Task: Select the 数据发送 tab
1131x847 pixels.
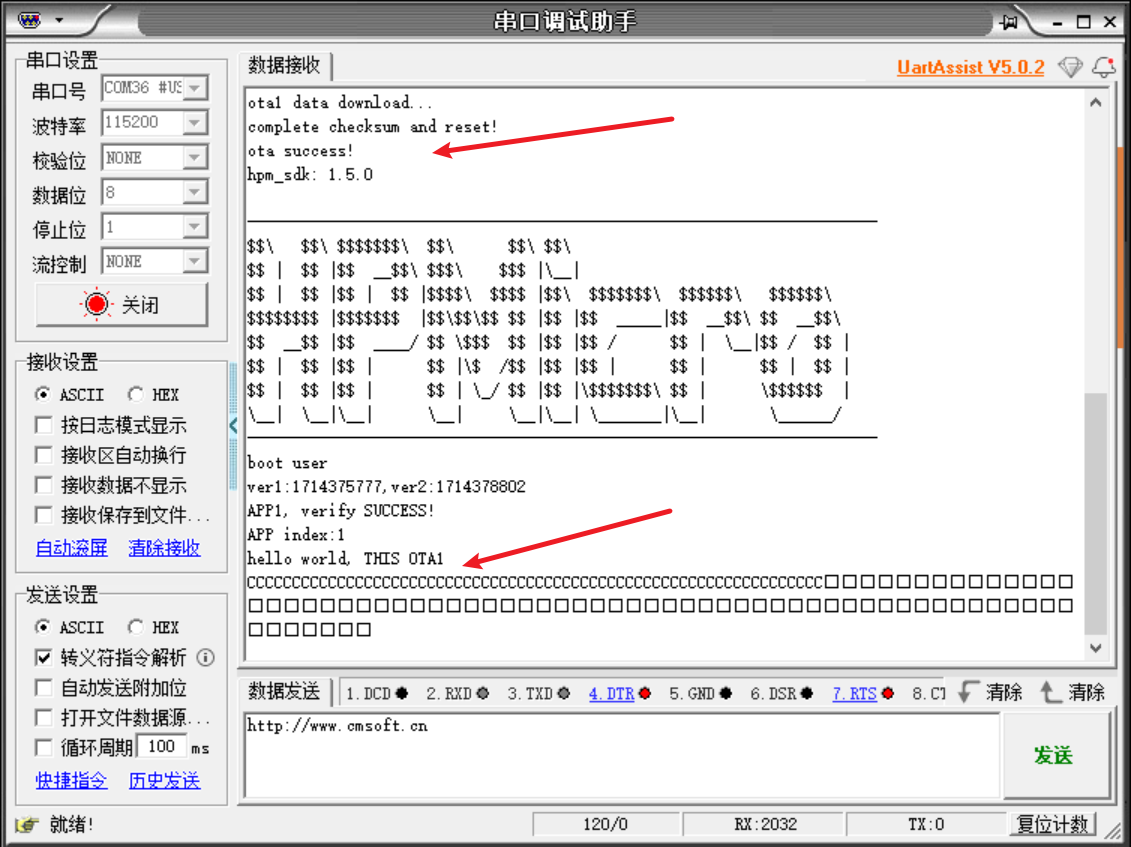Action: (284, 692)
